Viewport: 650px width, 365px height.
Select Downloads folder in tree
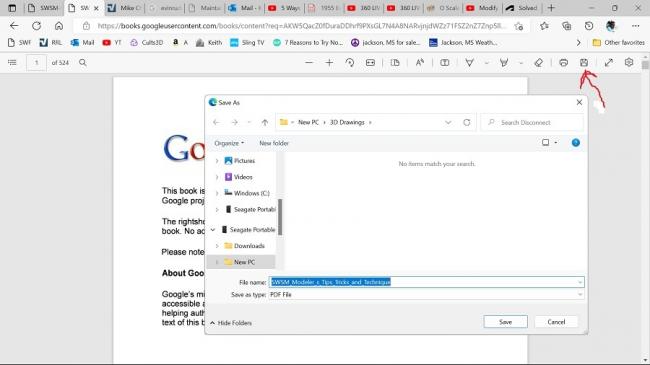[x=245, y=246]
